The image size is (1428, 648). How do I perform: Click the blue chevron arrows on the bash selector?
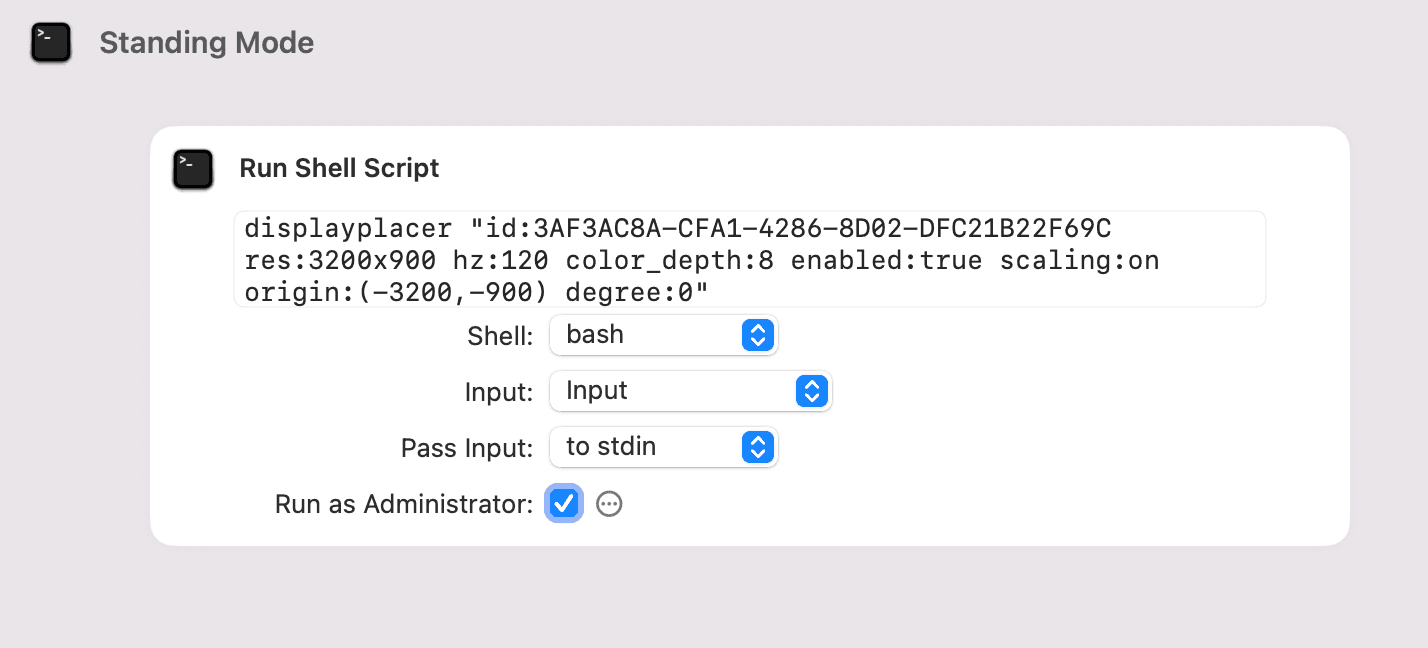(x=758, y=335)
